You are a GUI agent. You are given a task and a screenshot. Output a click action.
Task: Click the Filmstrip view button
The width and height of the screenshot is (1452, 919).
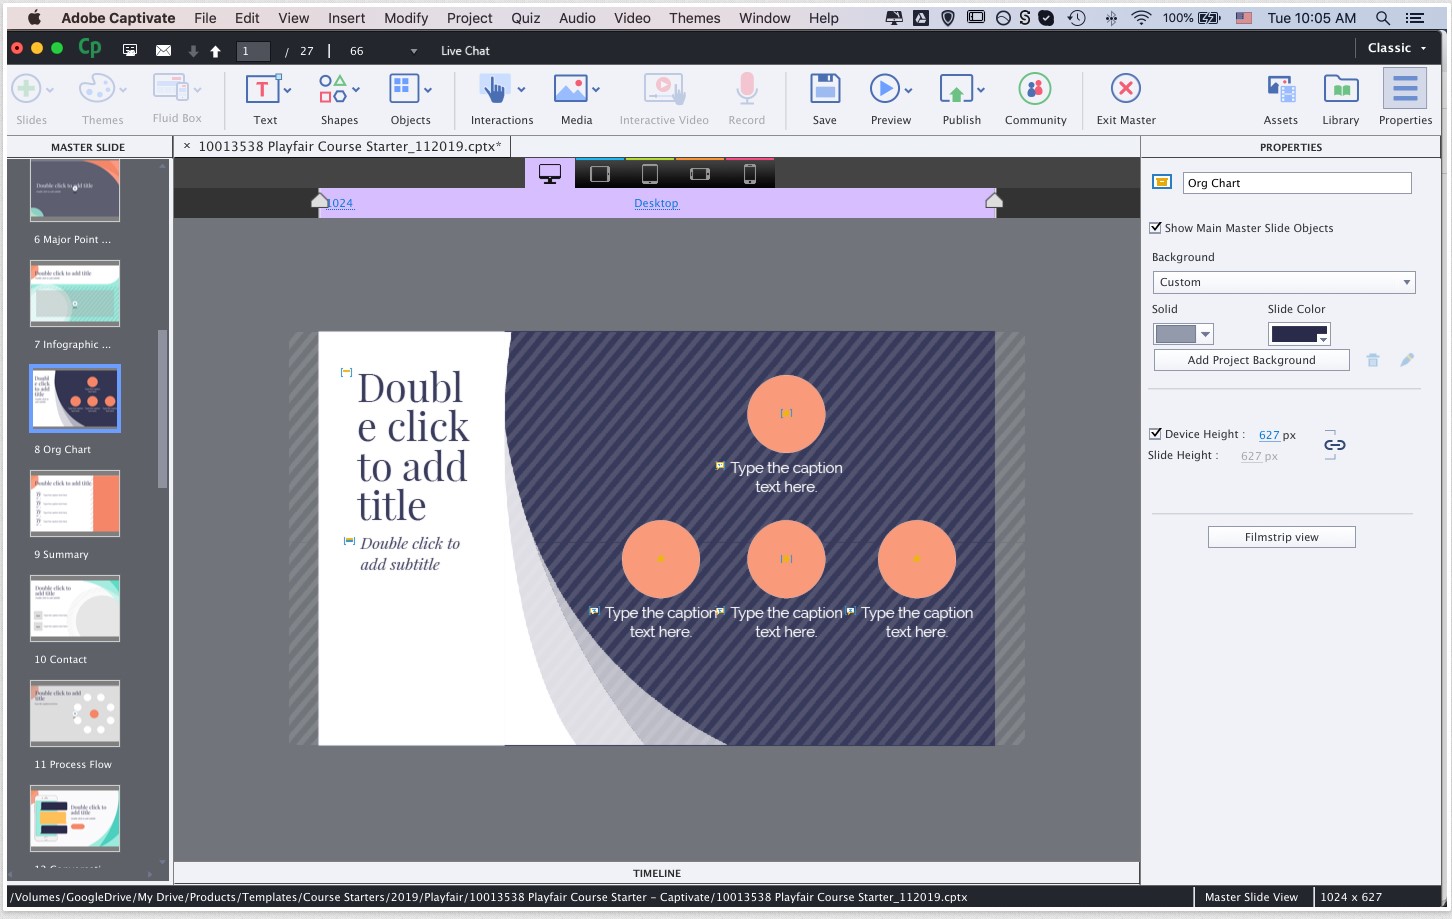1281,537
